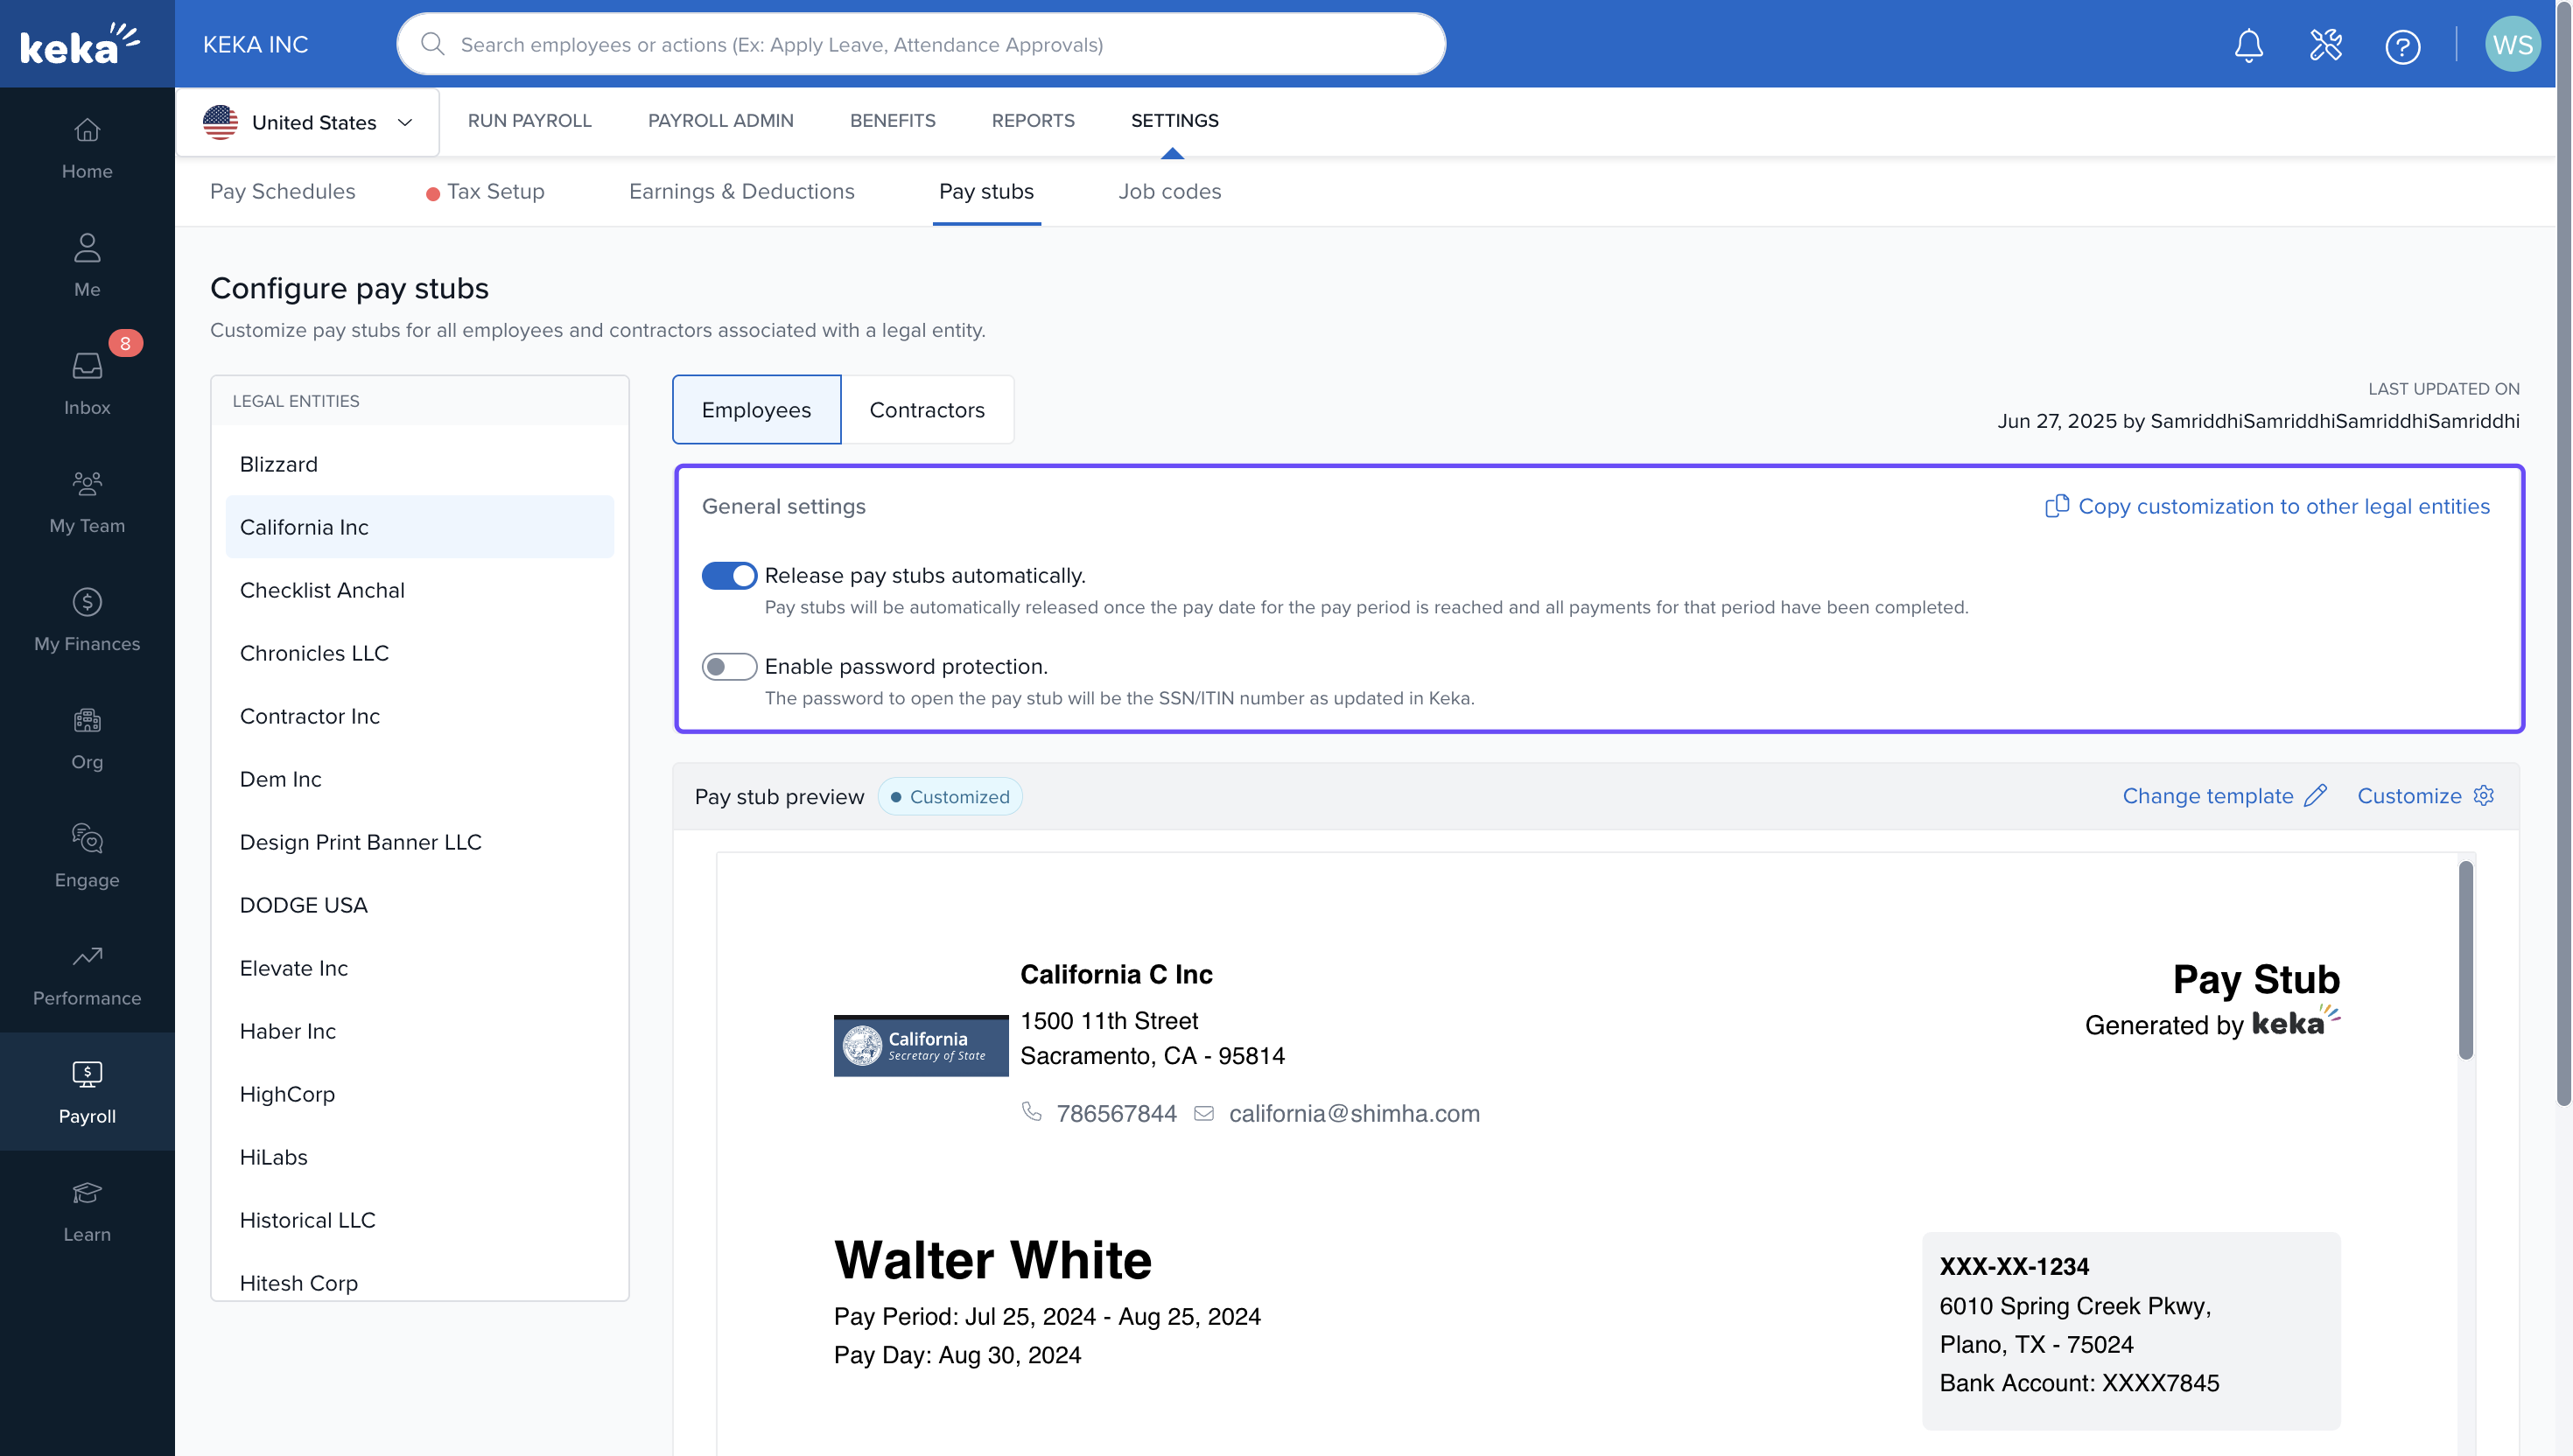Click the Customize gear link
2573x1456 pixels.
coord(2425,796)
